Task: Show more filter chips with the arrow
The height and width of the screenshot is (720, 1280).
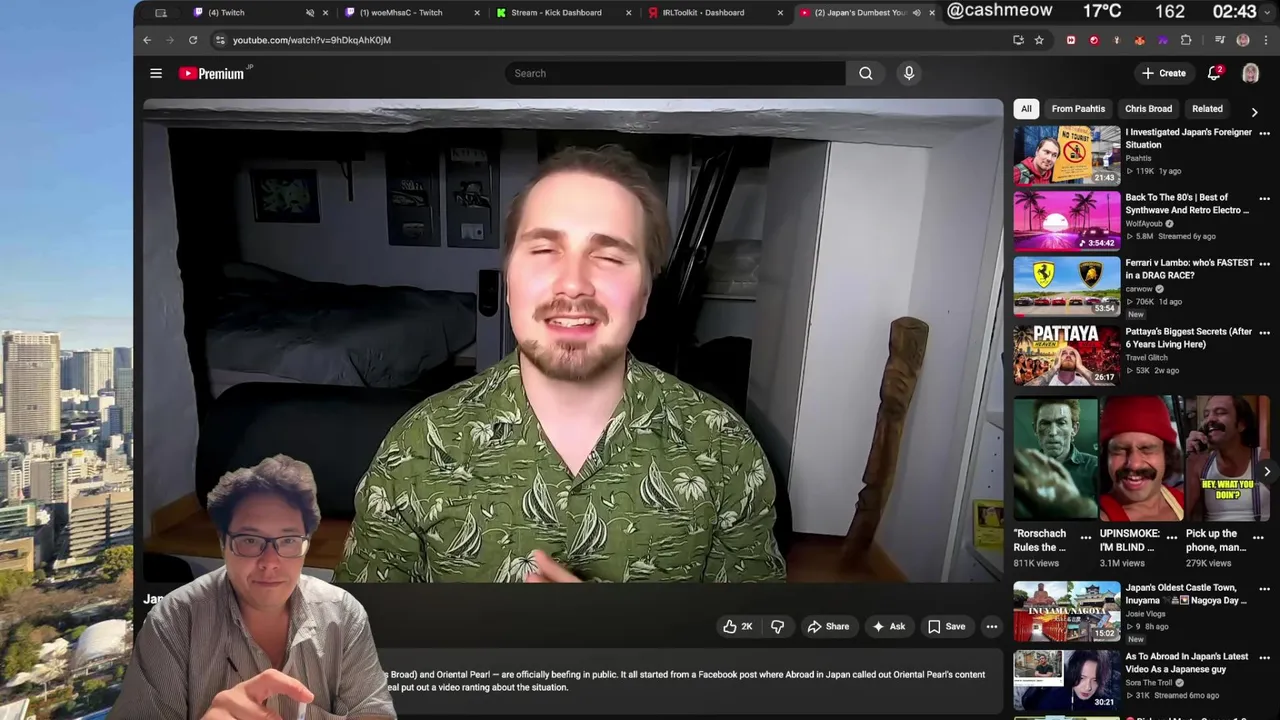Action: (x=1254, y=112)
